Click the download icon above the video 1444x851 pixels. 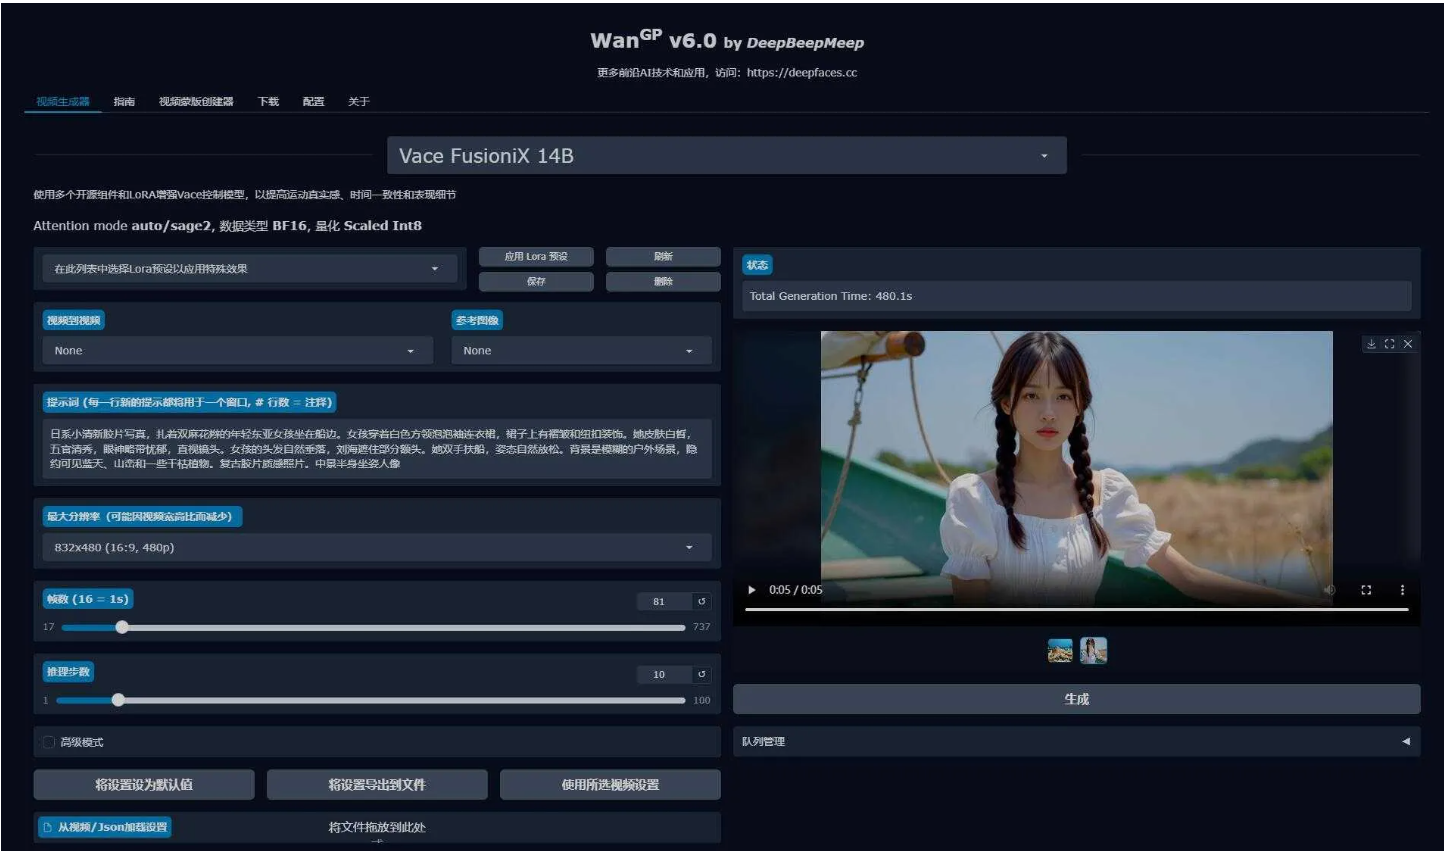click(1371, 344)
